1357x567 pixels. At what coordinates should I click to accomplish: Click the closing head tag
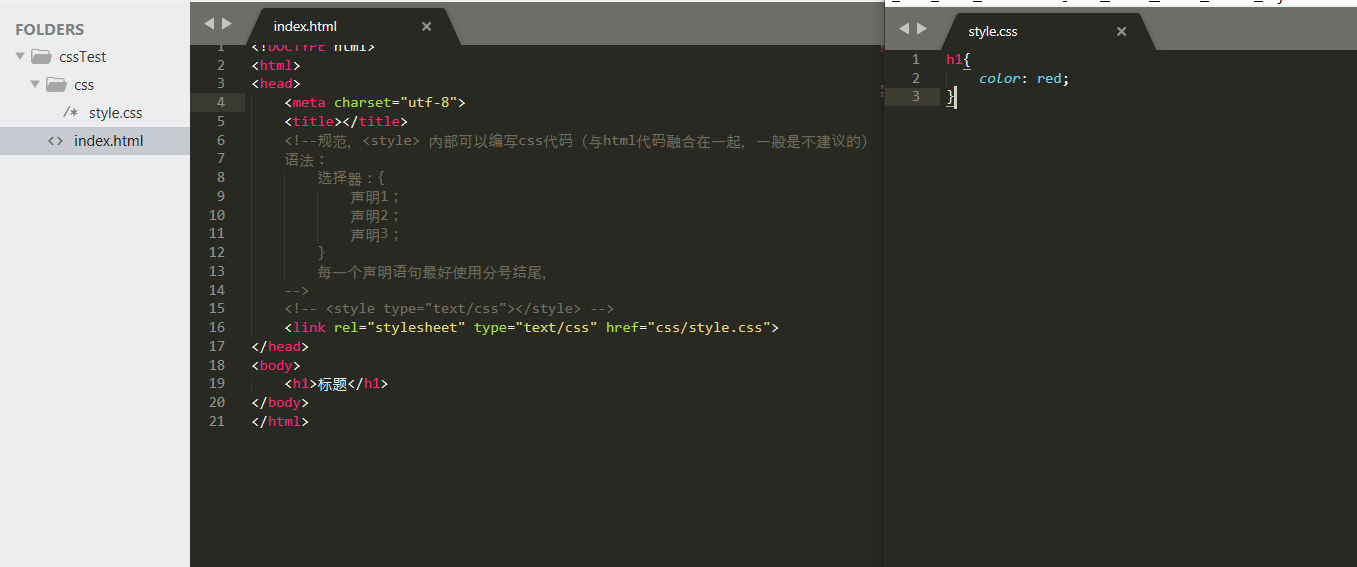(x=280, y=346)
